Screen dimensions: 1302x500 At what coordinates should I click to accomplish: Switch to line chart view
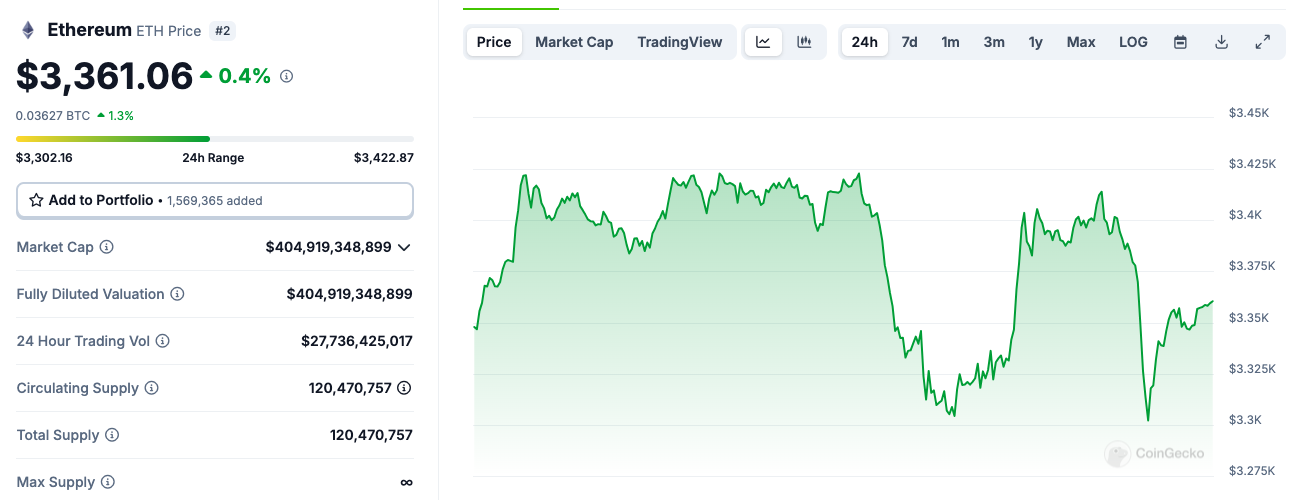(x=763, y=42)
